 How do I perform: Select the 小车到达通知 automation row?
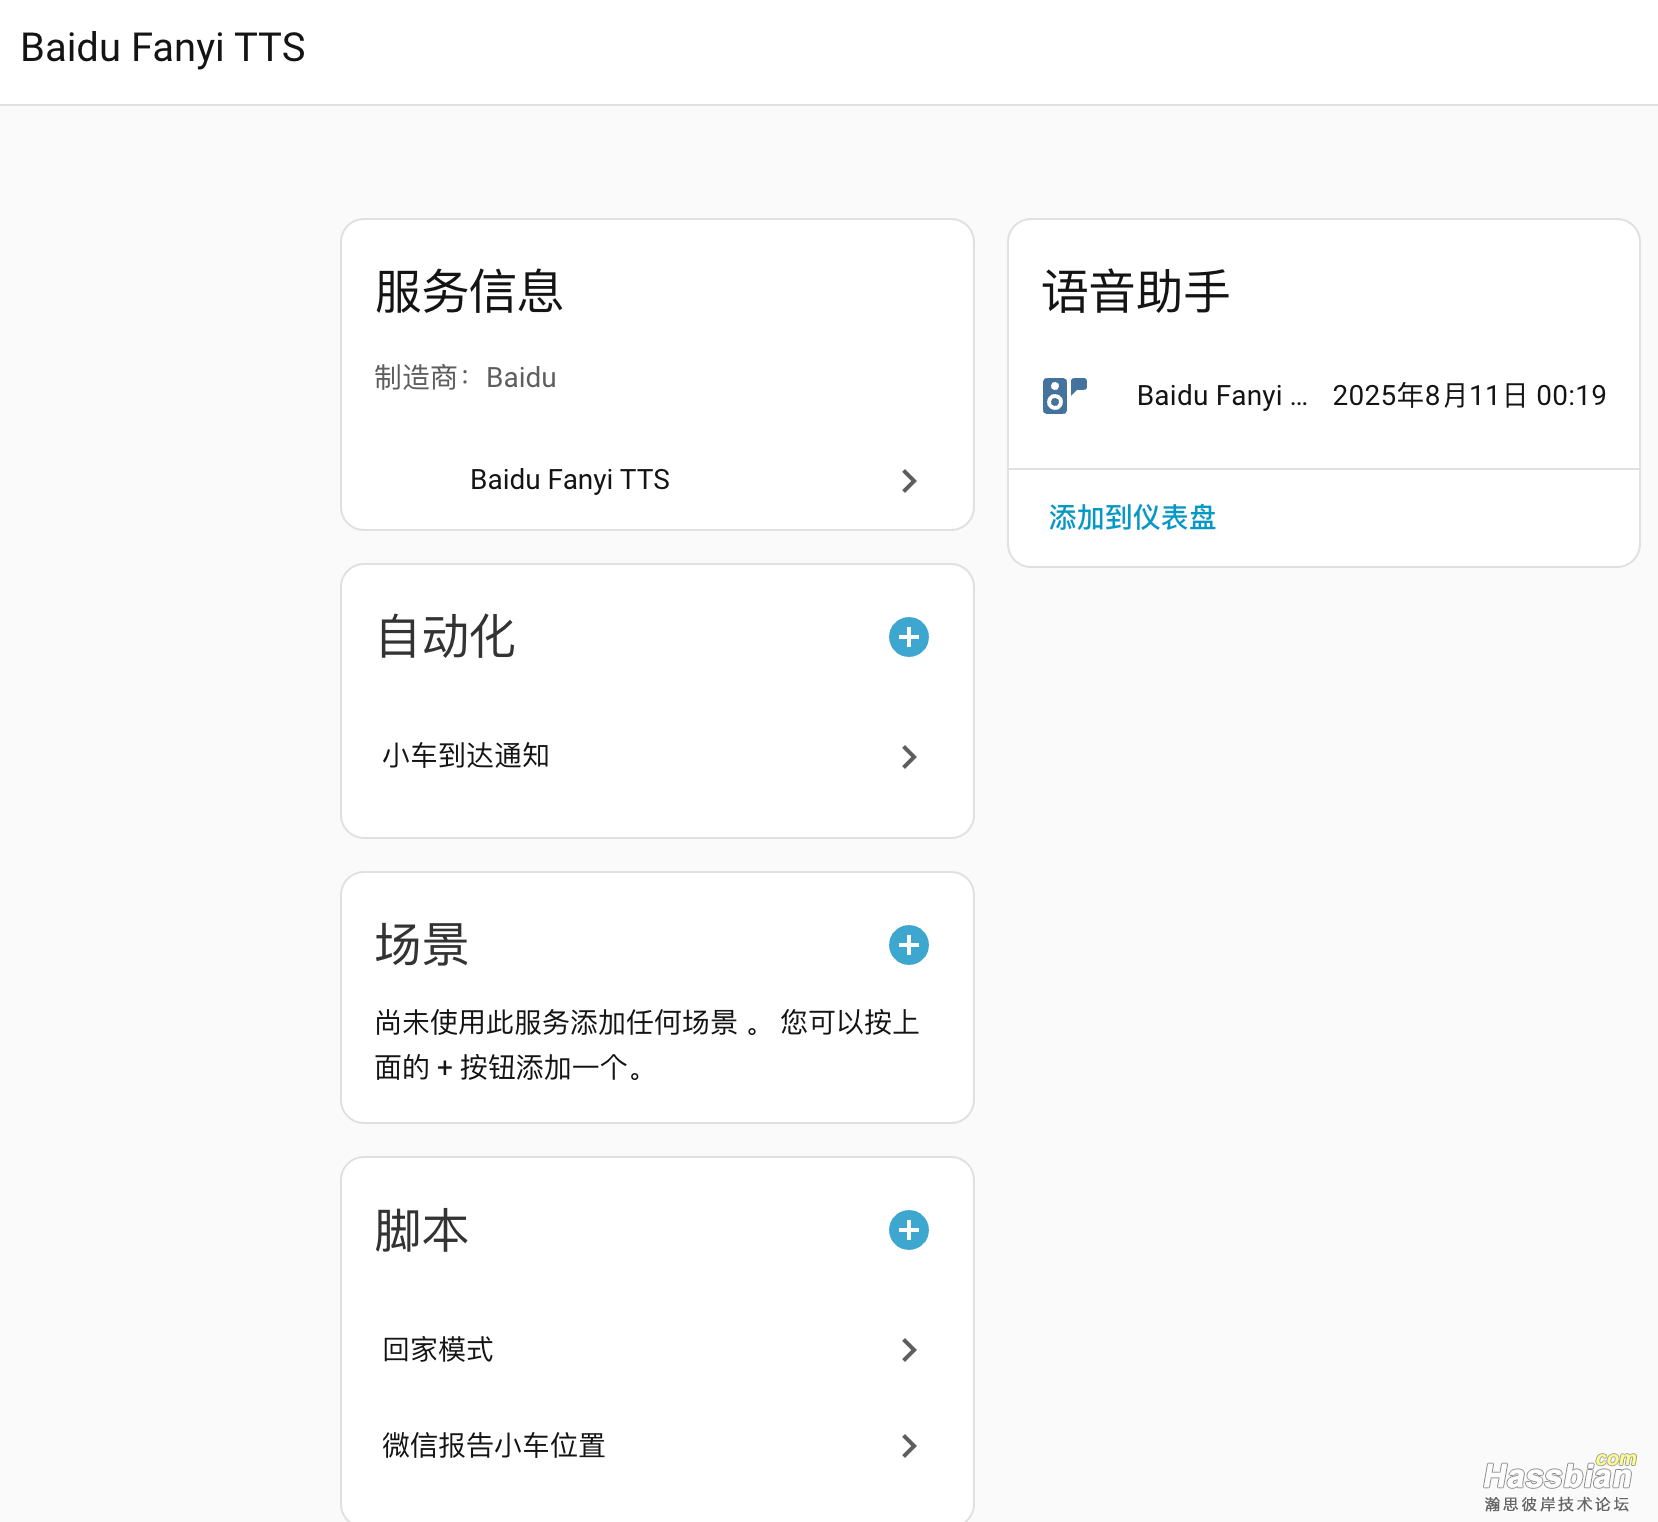[657, 756]
